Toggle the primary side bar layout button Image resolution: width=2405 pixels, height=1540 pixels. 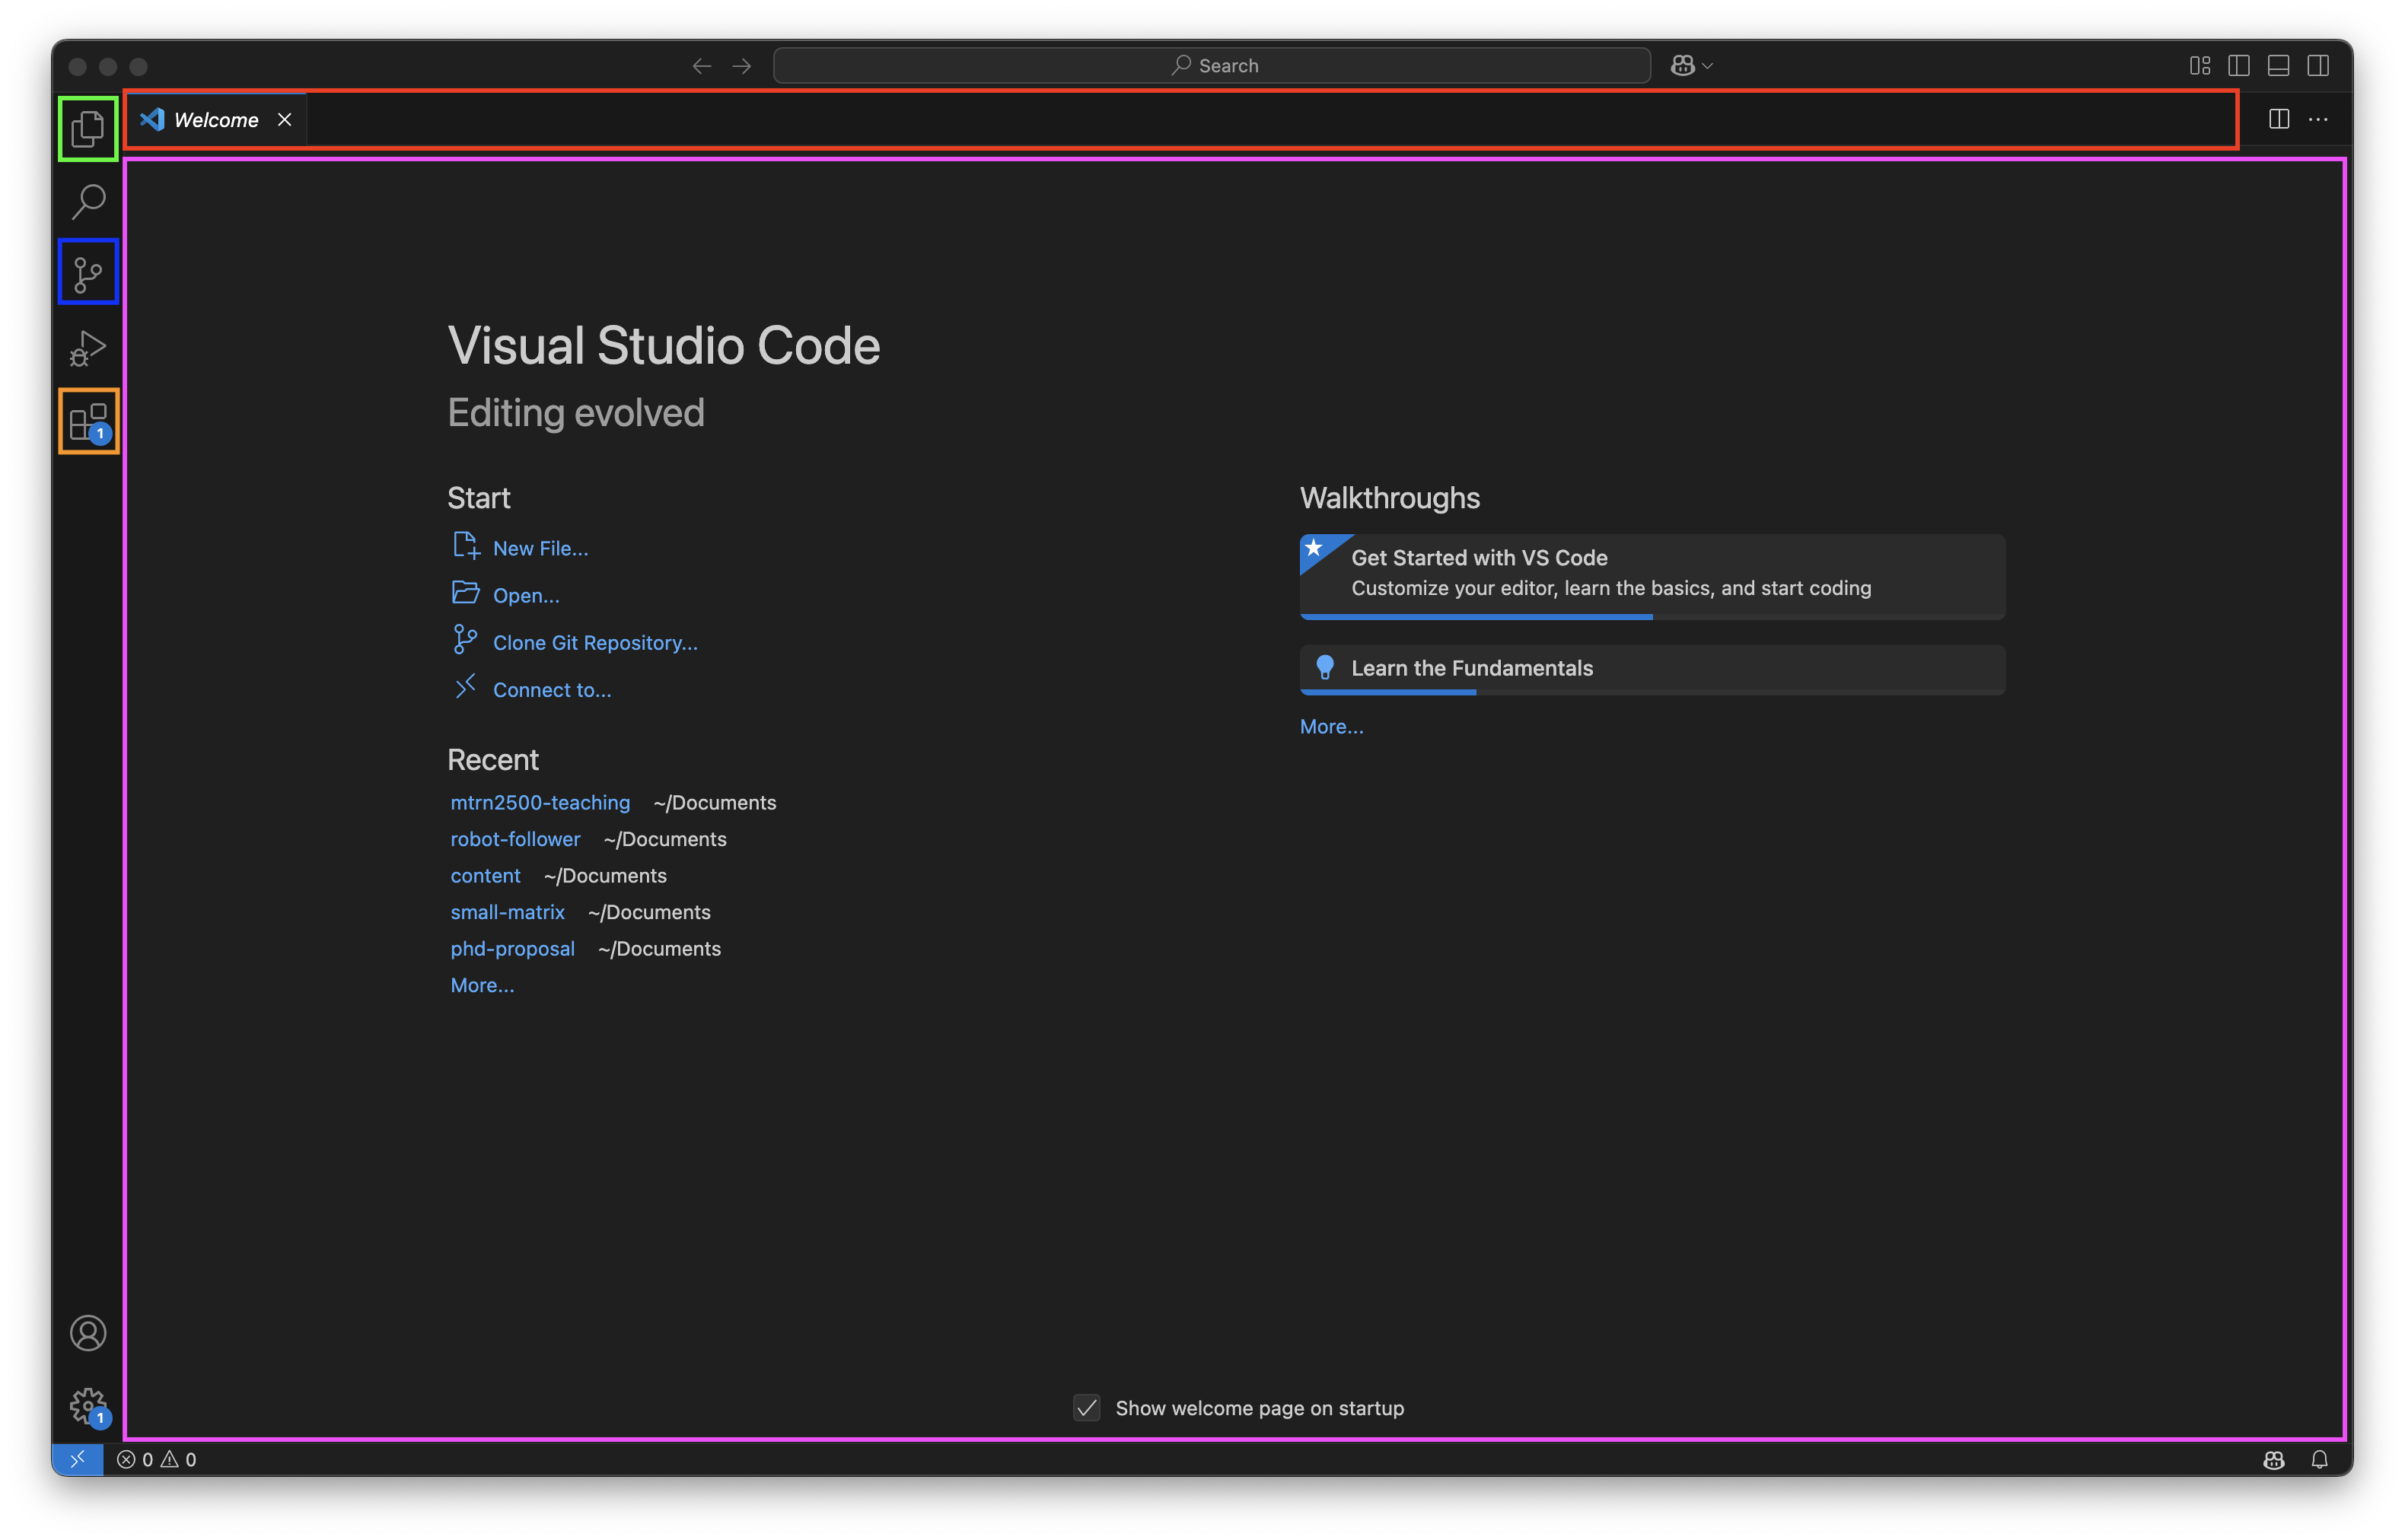tap(2239, 66)
